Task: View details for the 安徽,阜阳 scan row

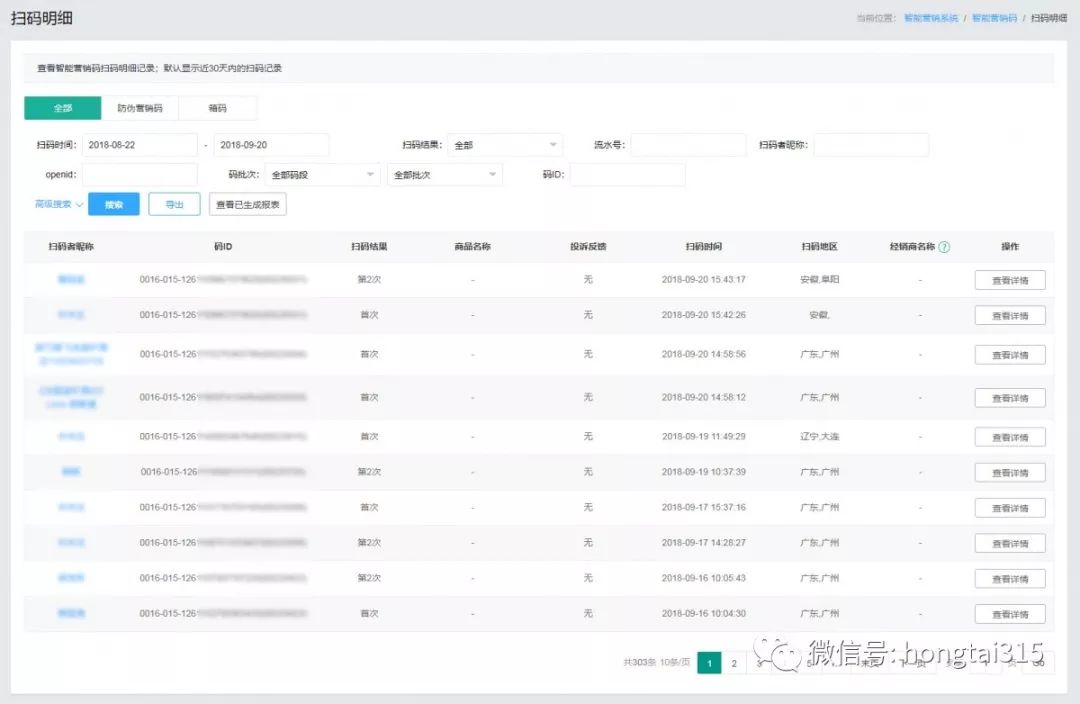Action: pyautogui.click(x=1010, y=281)
